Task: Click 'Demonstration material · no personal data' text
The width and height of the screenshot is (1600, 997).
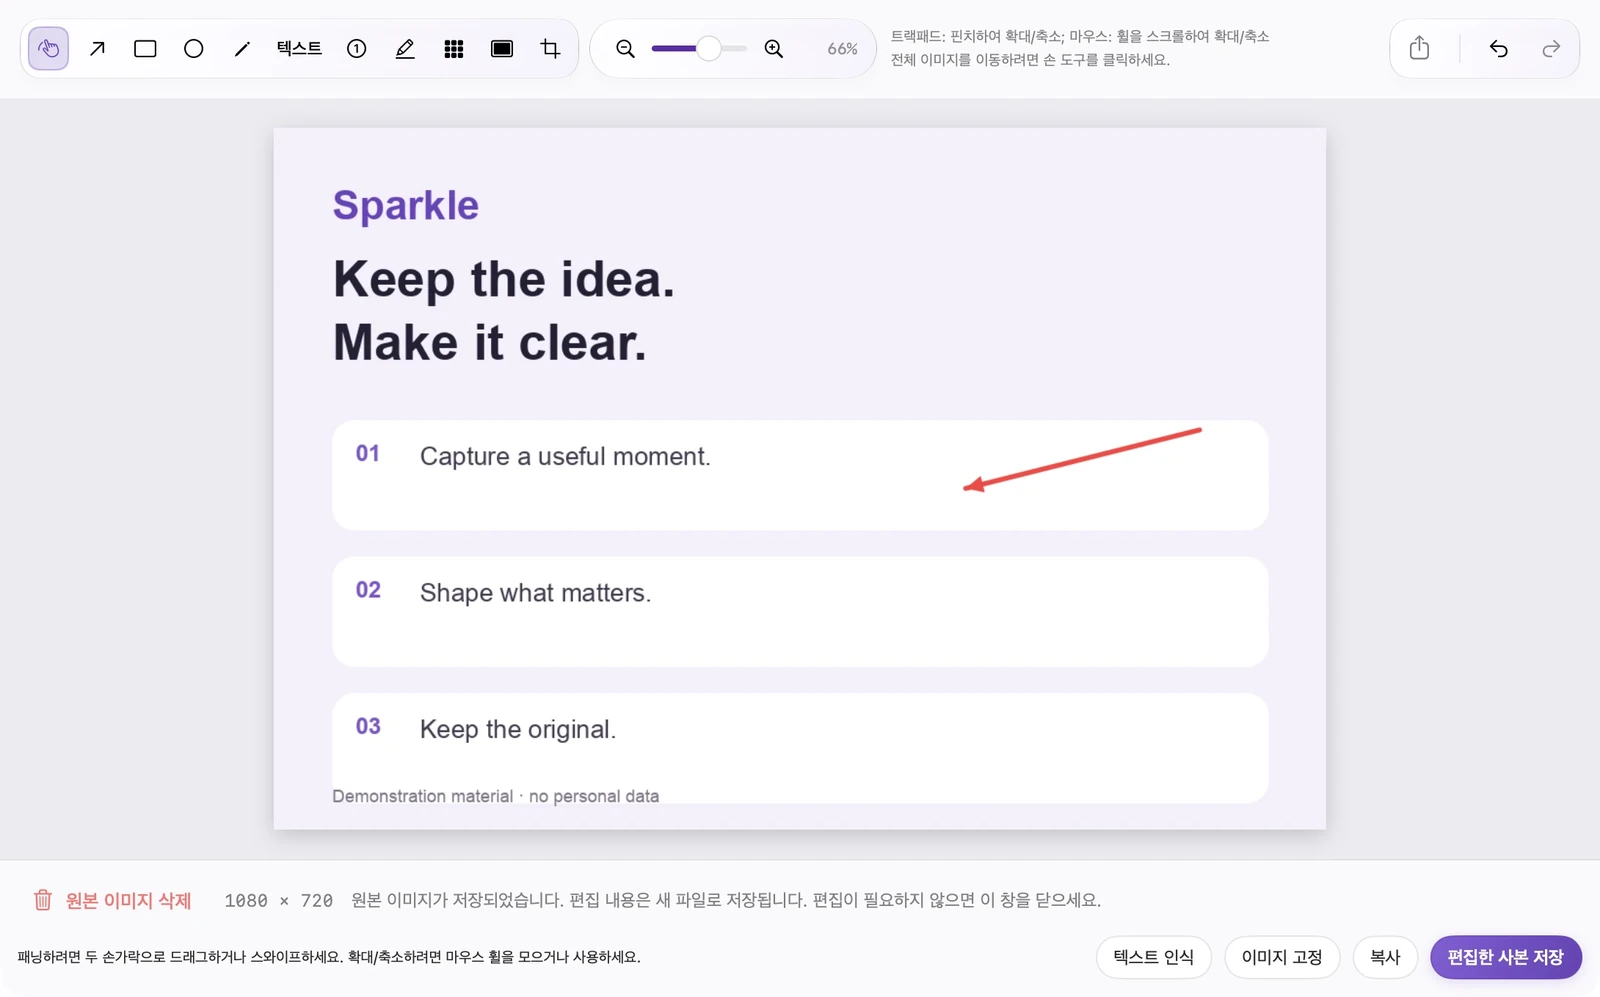Action: click(495, 796)
